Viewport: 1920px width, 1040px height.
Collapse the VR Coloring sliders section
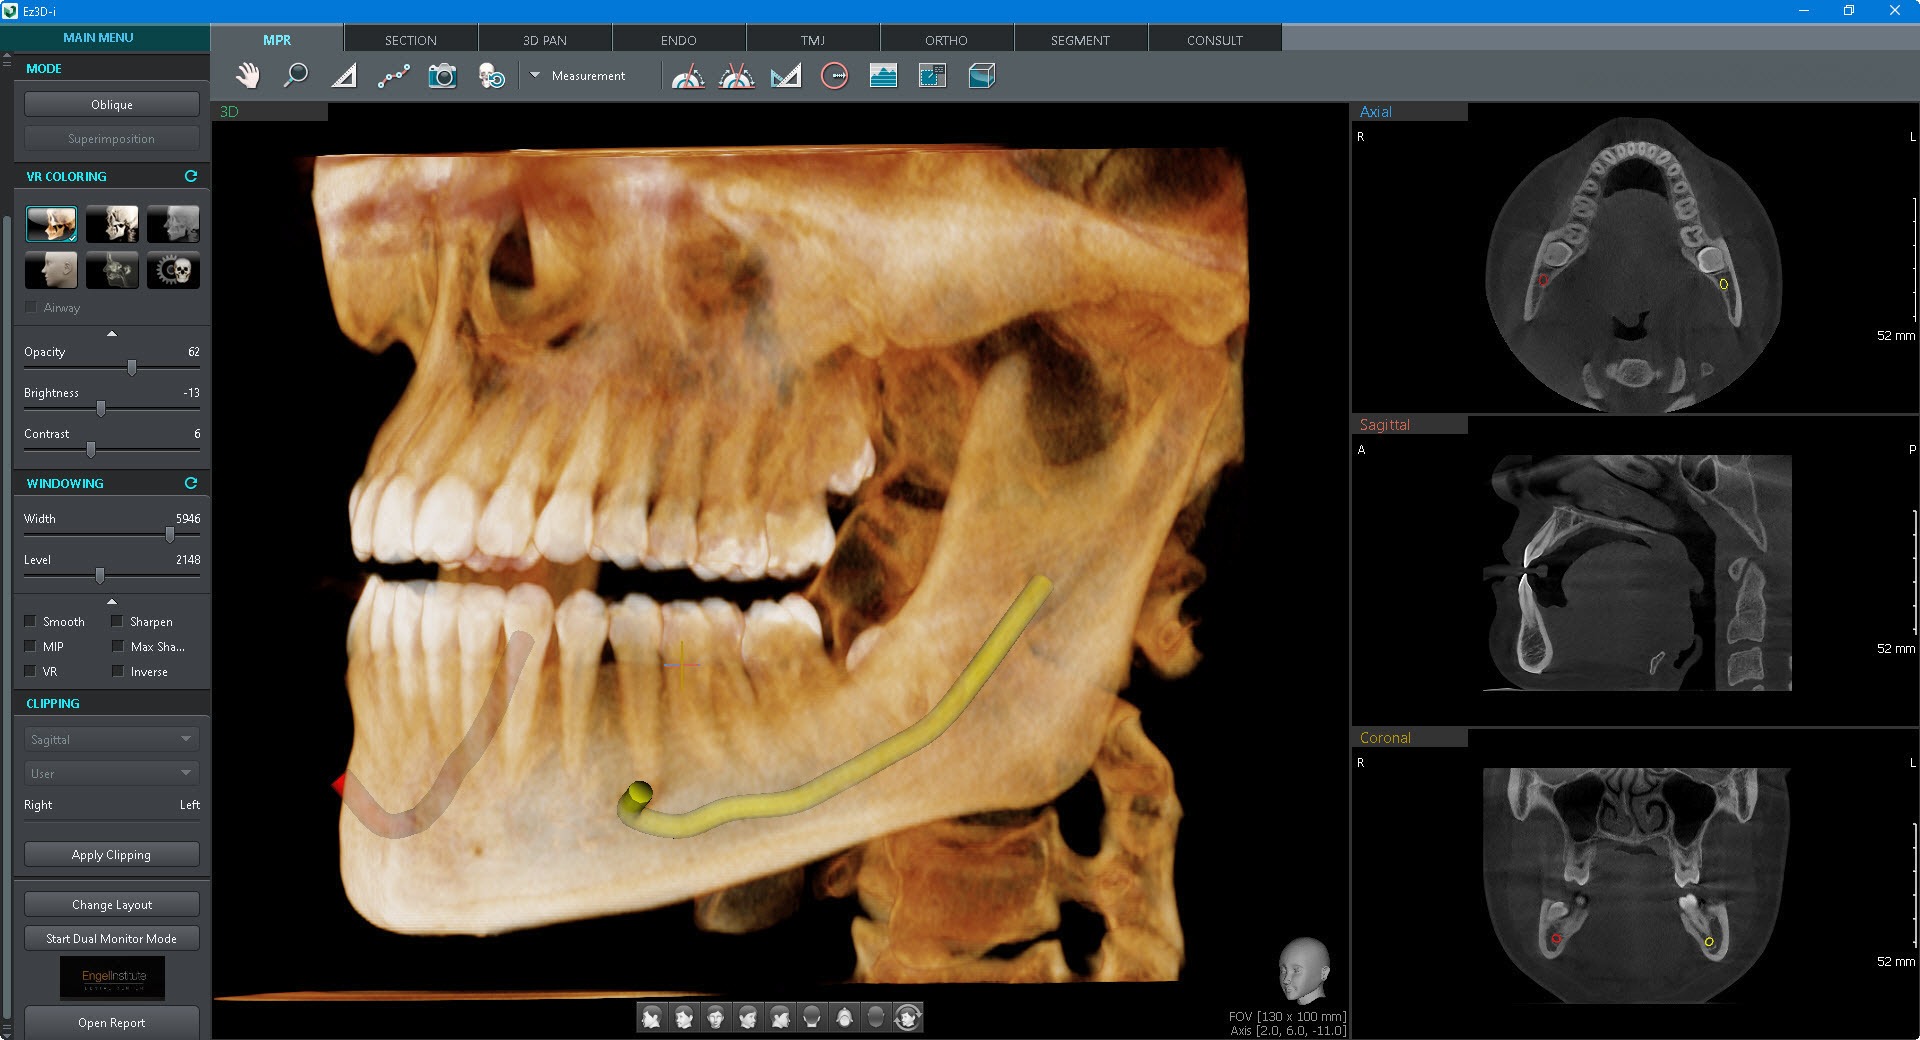(x=112, y=333)
